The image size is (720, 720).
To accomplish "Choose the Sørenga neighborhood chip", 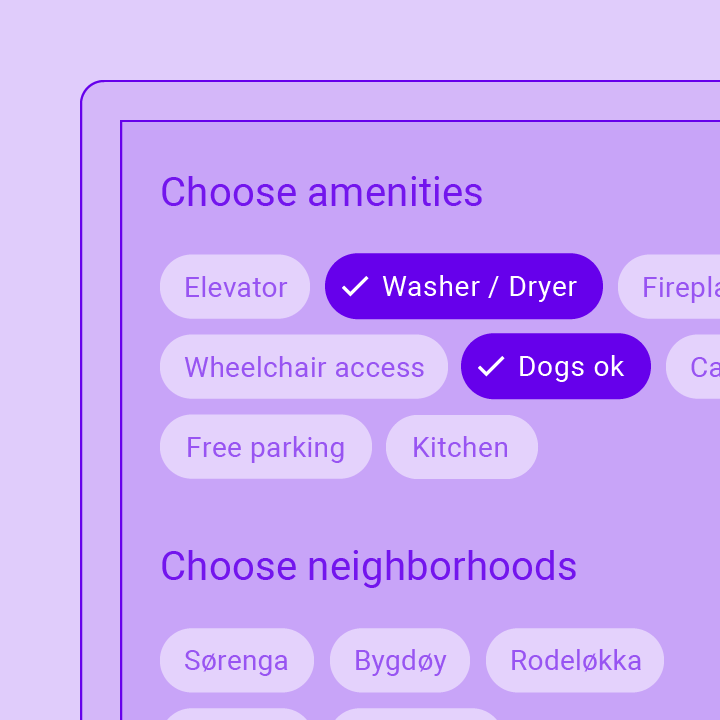I will (237, 660).
